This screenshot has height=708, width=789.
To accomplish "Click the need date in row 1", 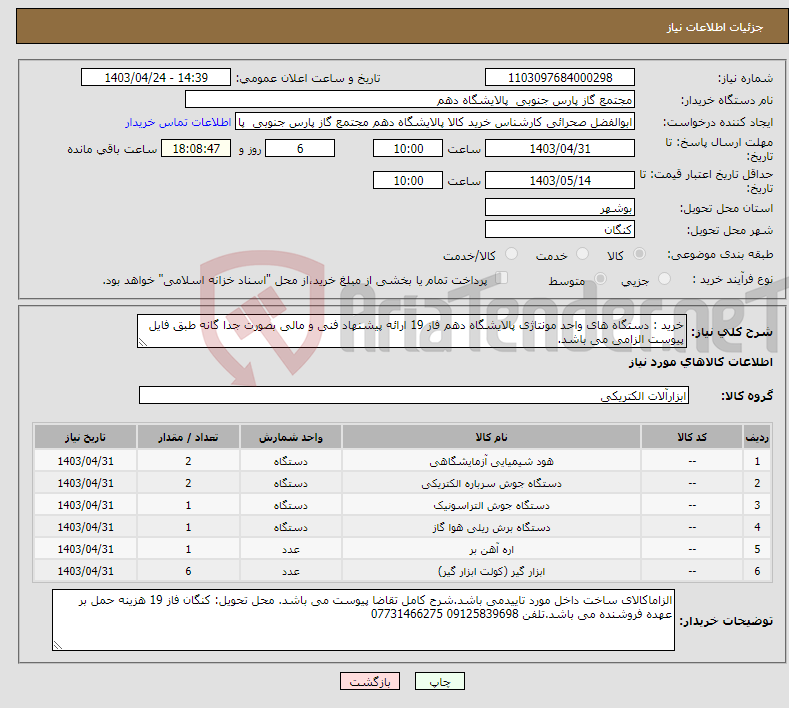I will (x=86, y=461).
